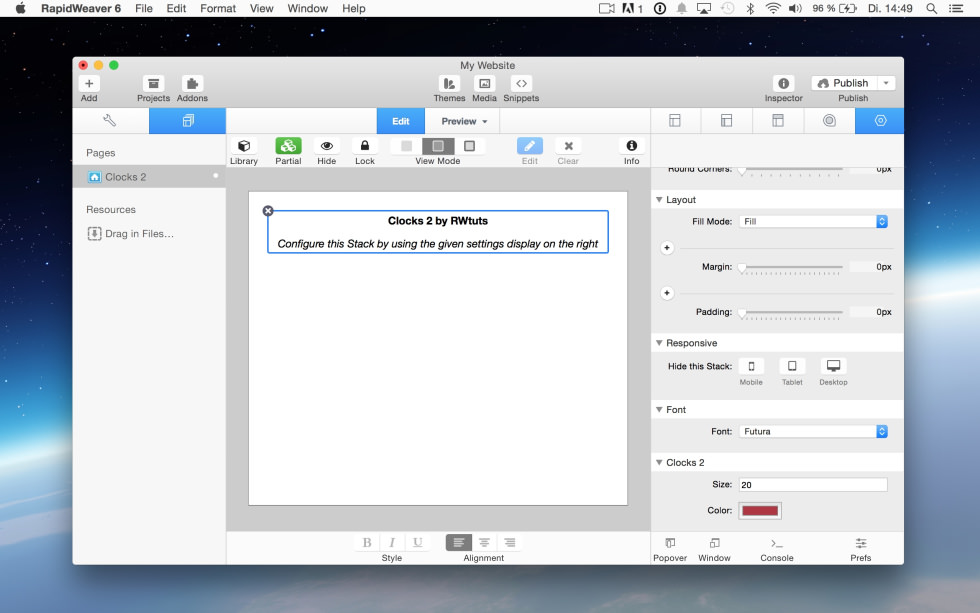The width and height of the screenshot is (980, 613).
Task: Open the red Color swatch
Action: [x=760, y=511]
